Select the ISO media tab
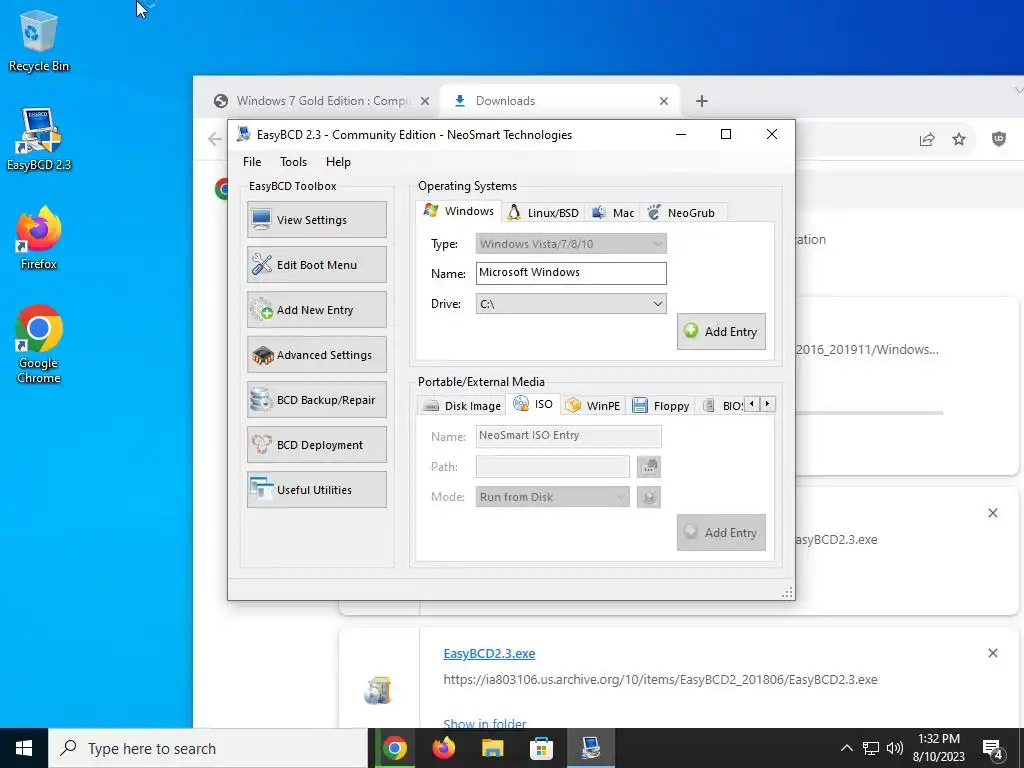The width and height of the screenshot is (1024, 768). [x=534, y=404]
